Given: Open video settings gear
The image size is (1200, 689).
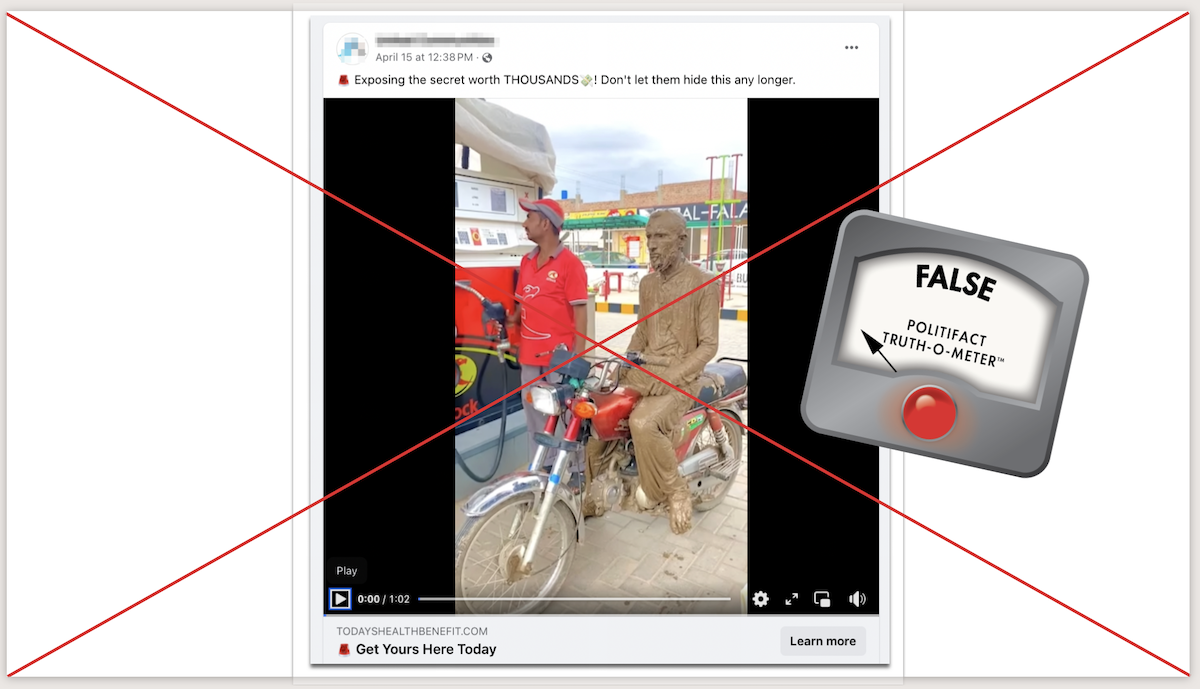Looking at the screenshot, I should click(761, 599).
